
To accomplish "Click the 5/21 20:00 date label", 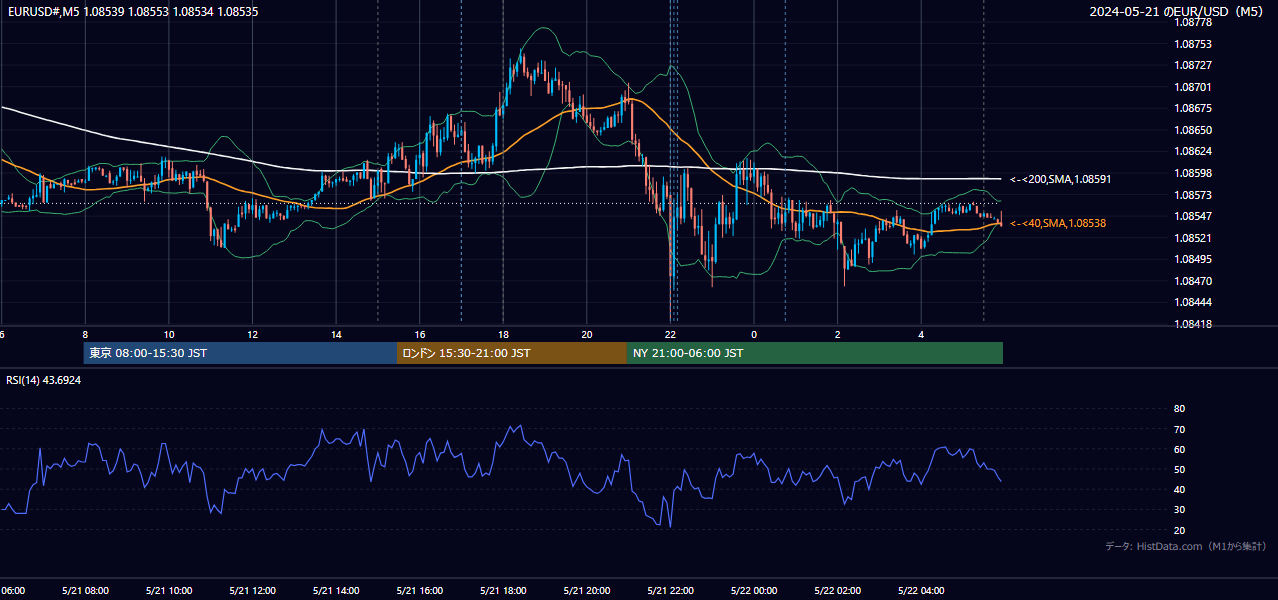I will (587, 590).
